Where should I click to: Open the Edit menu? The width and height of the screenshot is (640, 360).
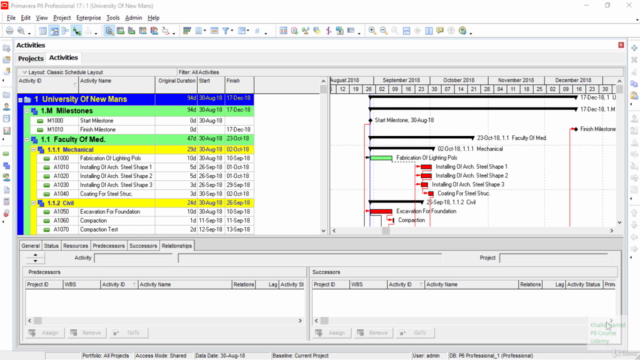(x=25, y=18)
